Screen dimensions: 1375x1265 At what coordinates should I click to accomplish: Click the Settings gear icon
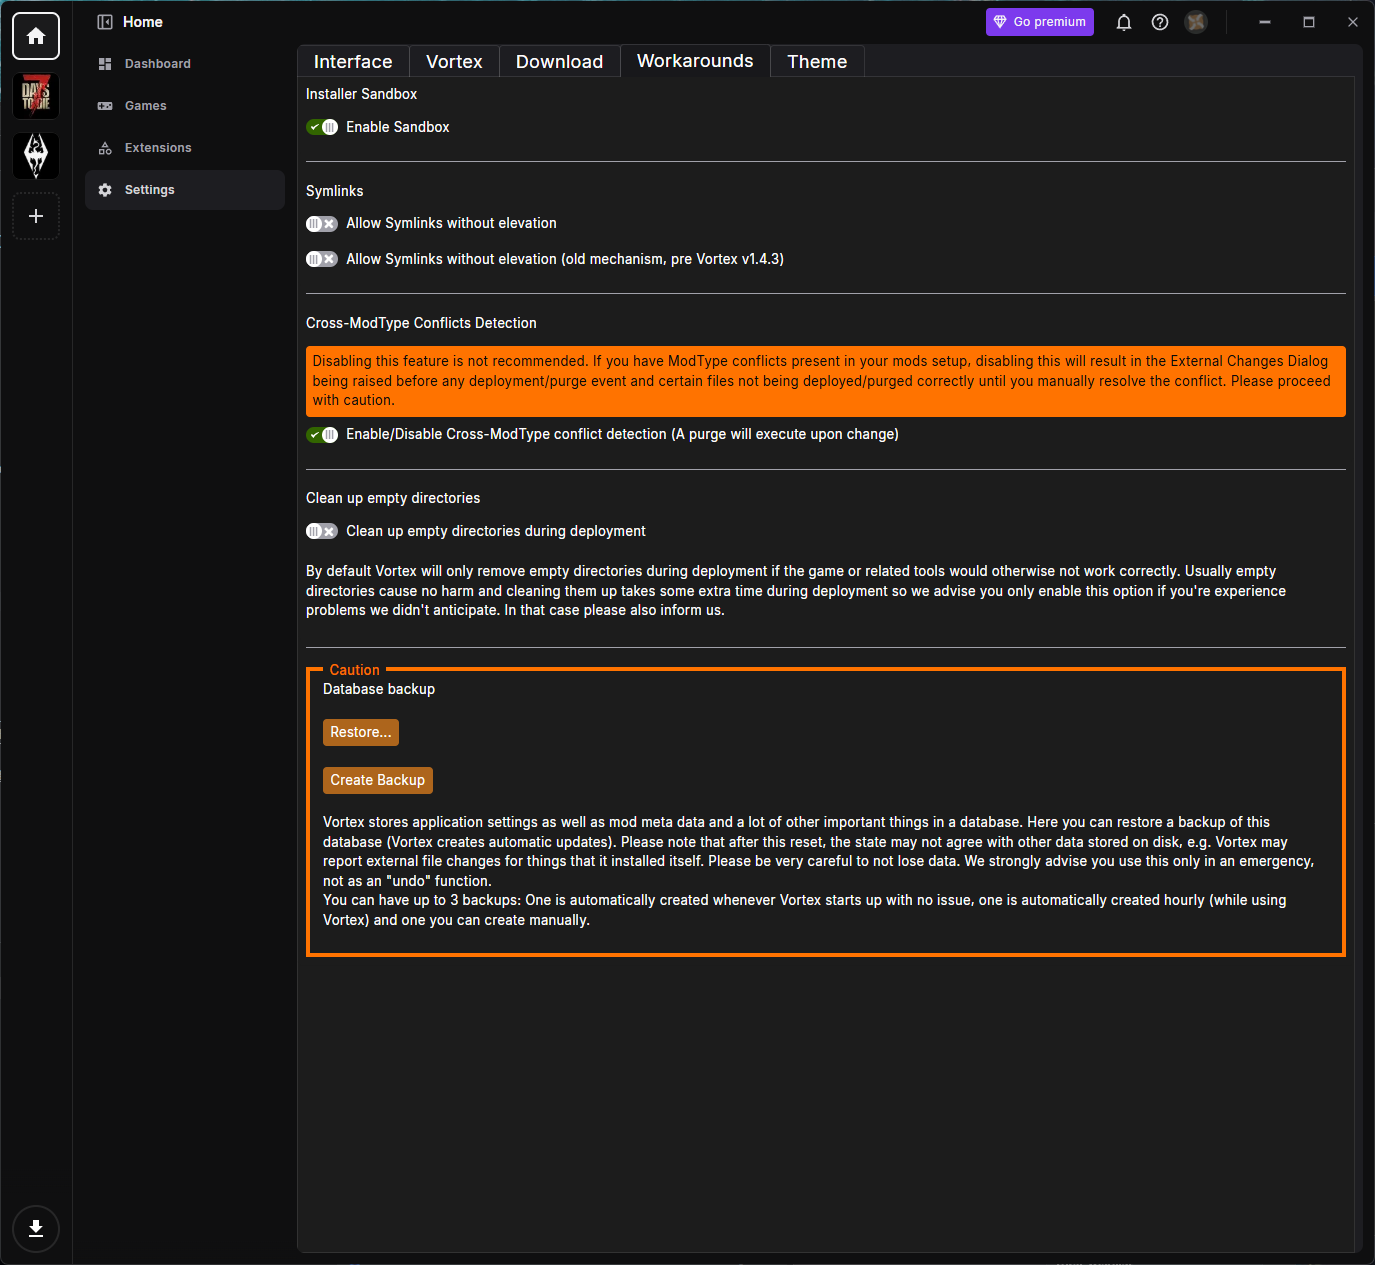point(105,190)
